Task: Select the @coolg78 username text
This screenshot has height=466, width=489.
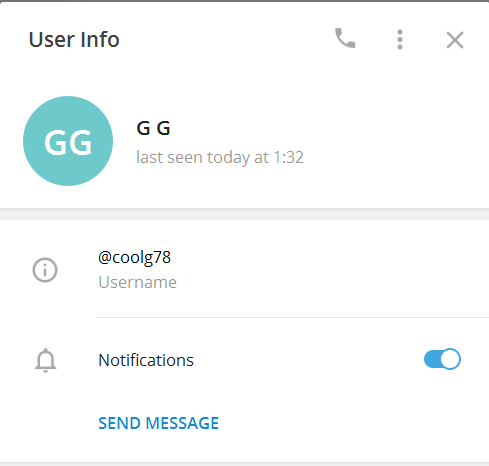Action: click(134, 258)
